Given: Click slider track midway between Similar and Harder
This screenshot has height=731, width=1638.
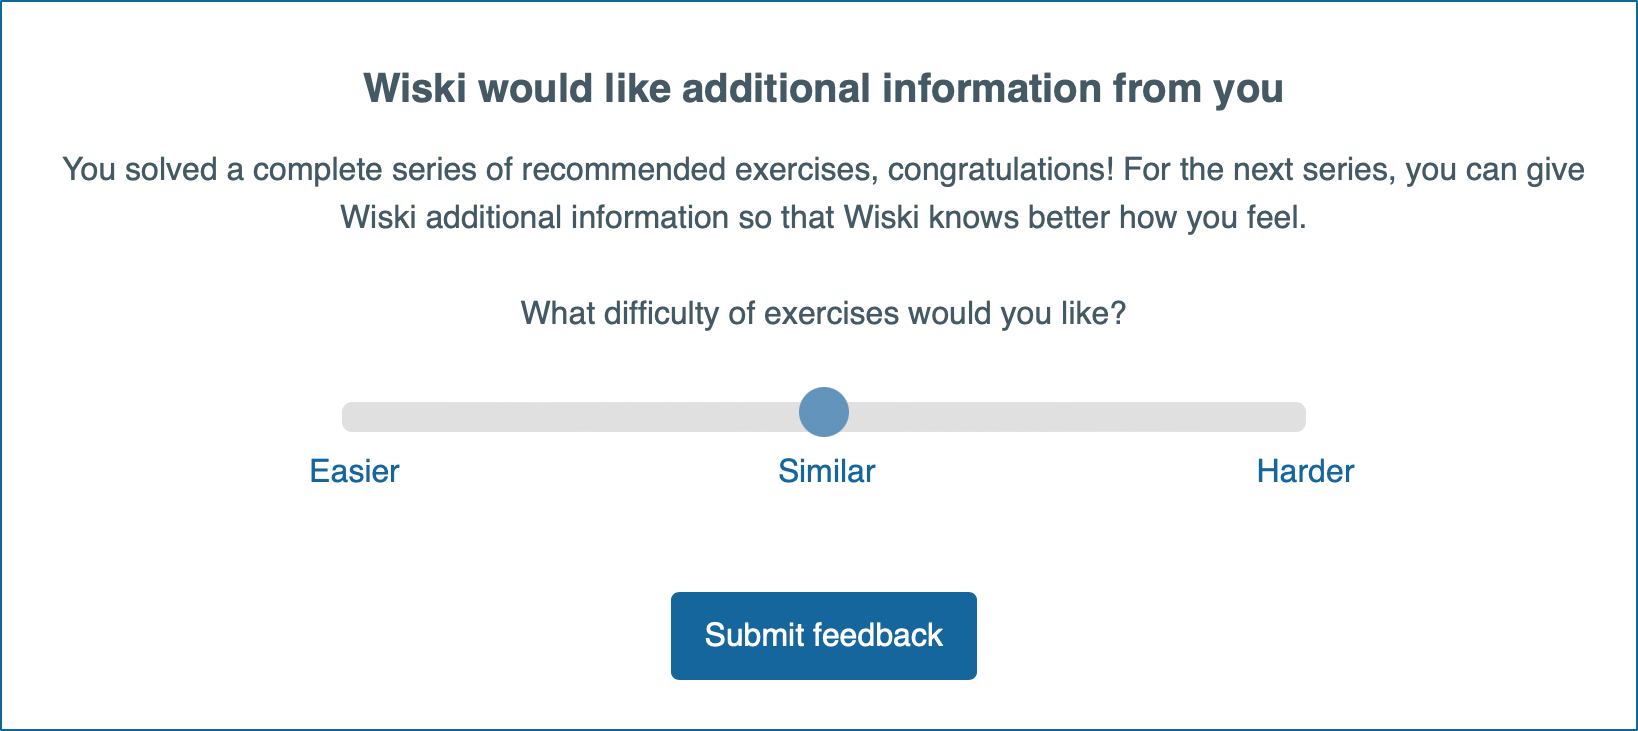Looking at the screenshot, I should (1066, 417).
